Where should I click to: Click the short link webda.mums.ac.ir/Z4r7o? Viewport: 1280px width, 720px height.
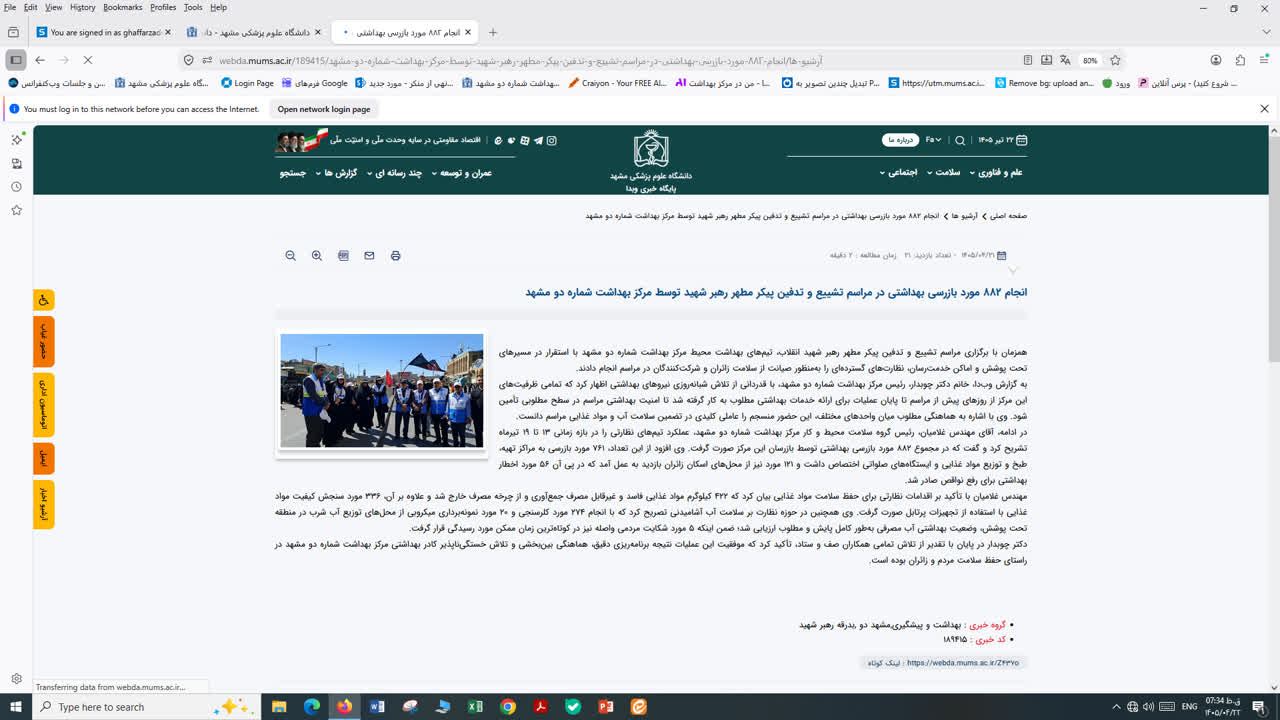963,663
